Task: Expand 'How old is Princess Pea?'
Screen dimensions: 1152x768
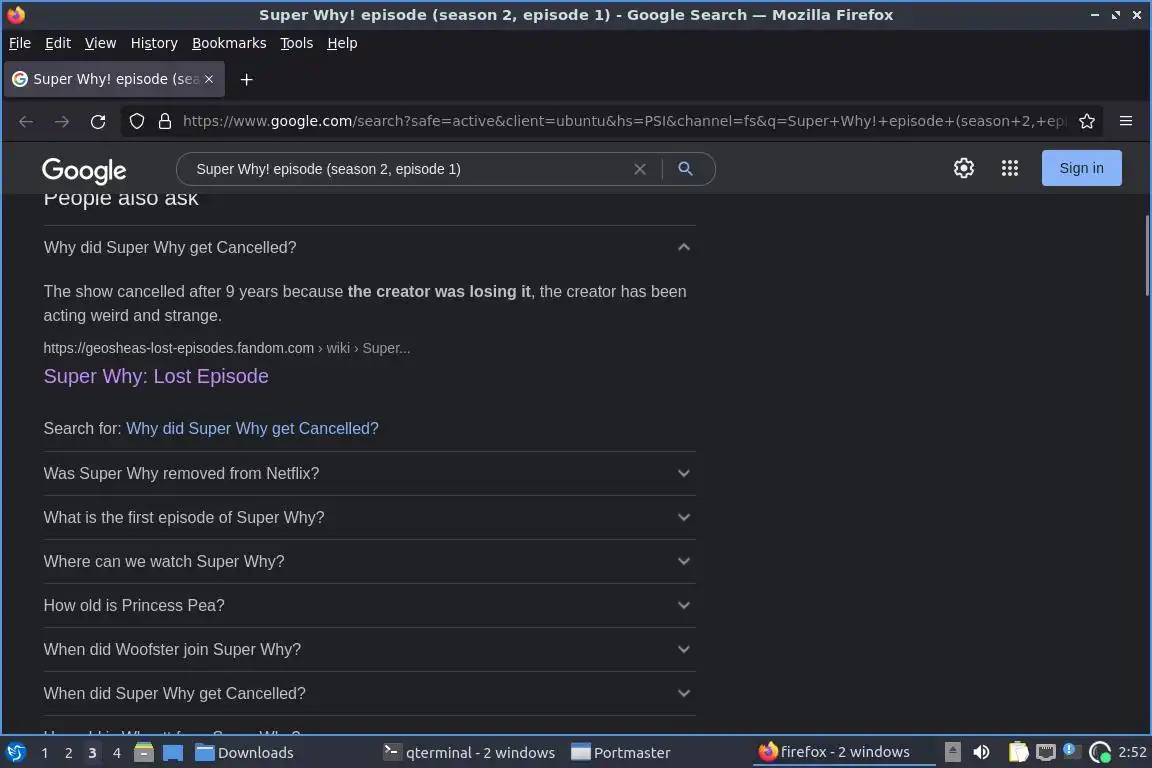Action: [370, 606]
